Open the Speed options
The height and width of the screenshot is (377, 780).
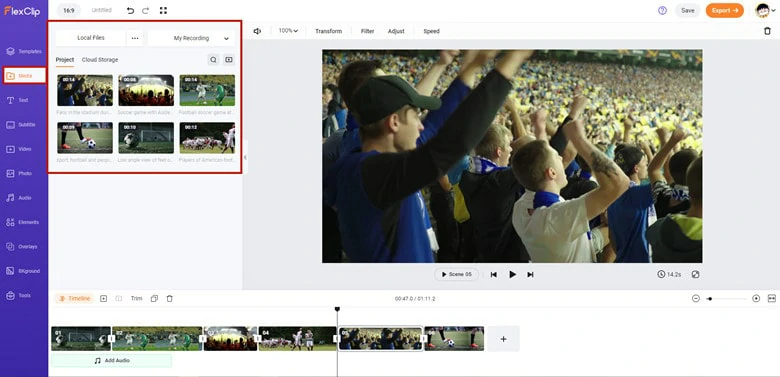coord(431,31)
